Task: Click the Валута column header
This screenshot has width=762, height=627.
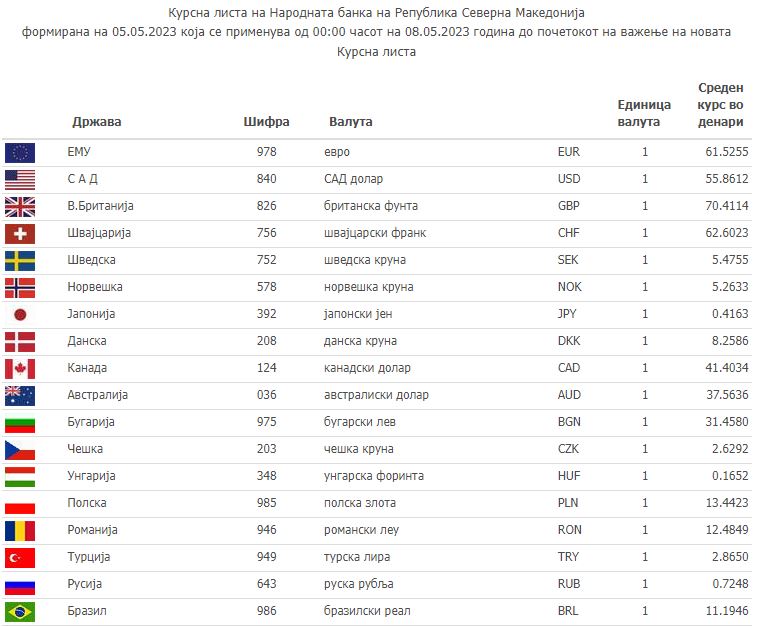Action: (x=350, y=122)
